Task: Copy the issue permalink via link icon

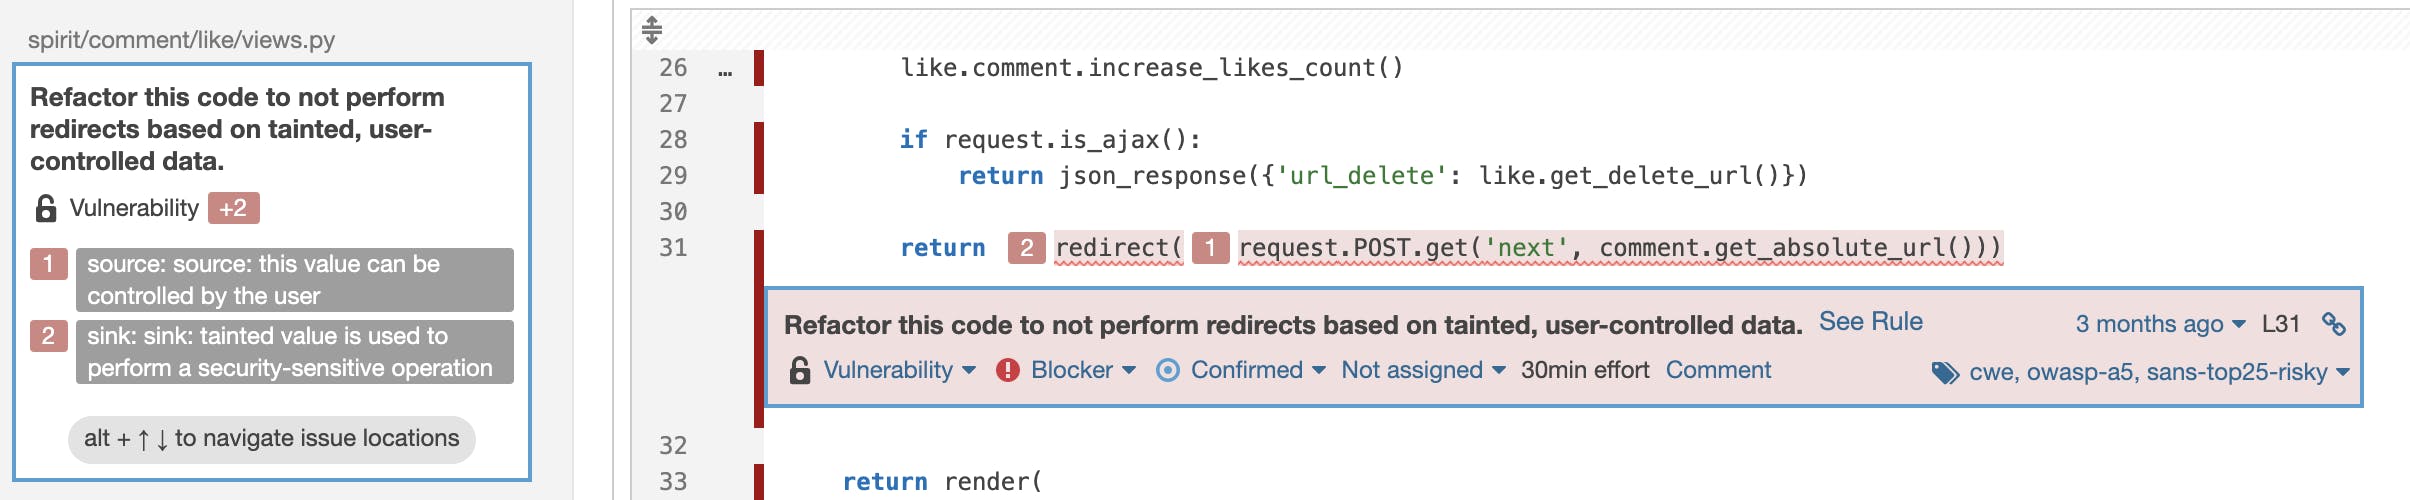Action: (x=2334, y=324)
